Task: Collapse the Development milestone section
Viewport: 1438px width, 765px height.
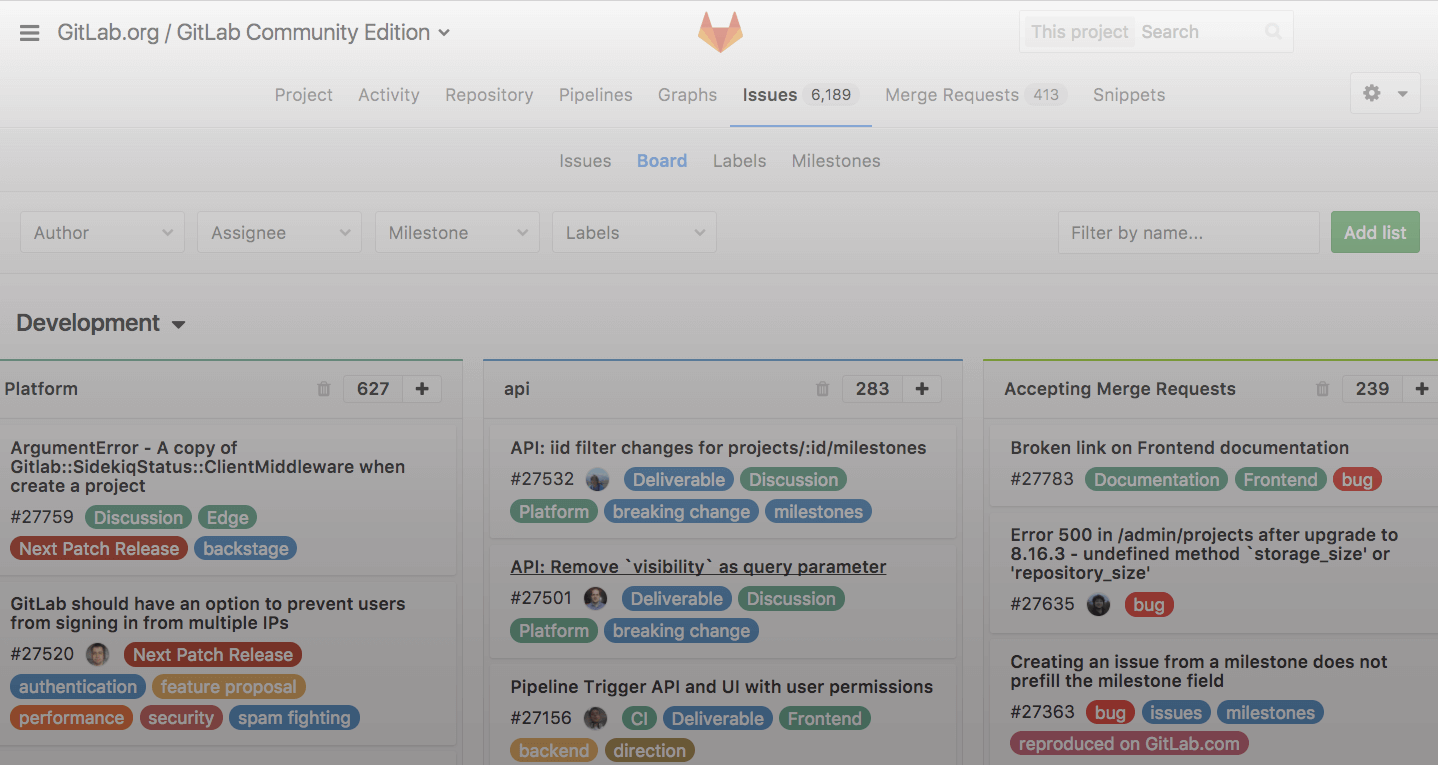Action: [x=179, y=324]
